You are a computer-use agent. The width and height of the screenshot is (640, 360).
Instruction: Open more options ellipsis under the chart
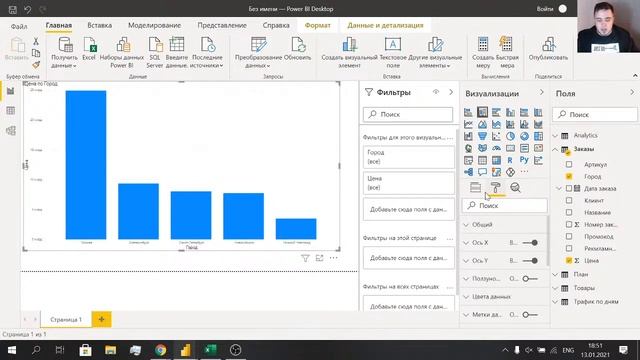[x=333, y=258]
